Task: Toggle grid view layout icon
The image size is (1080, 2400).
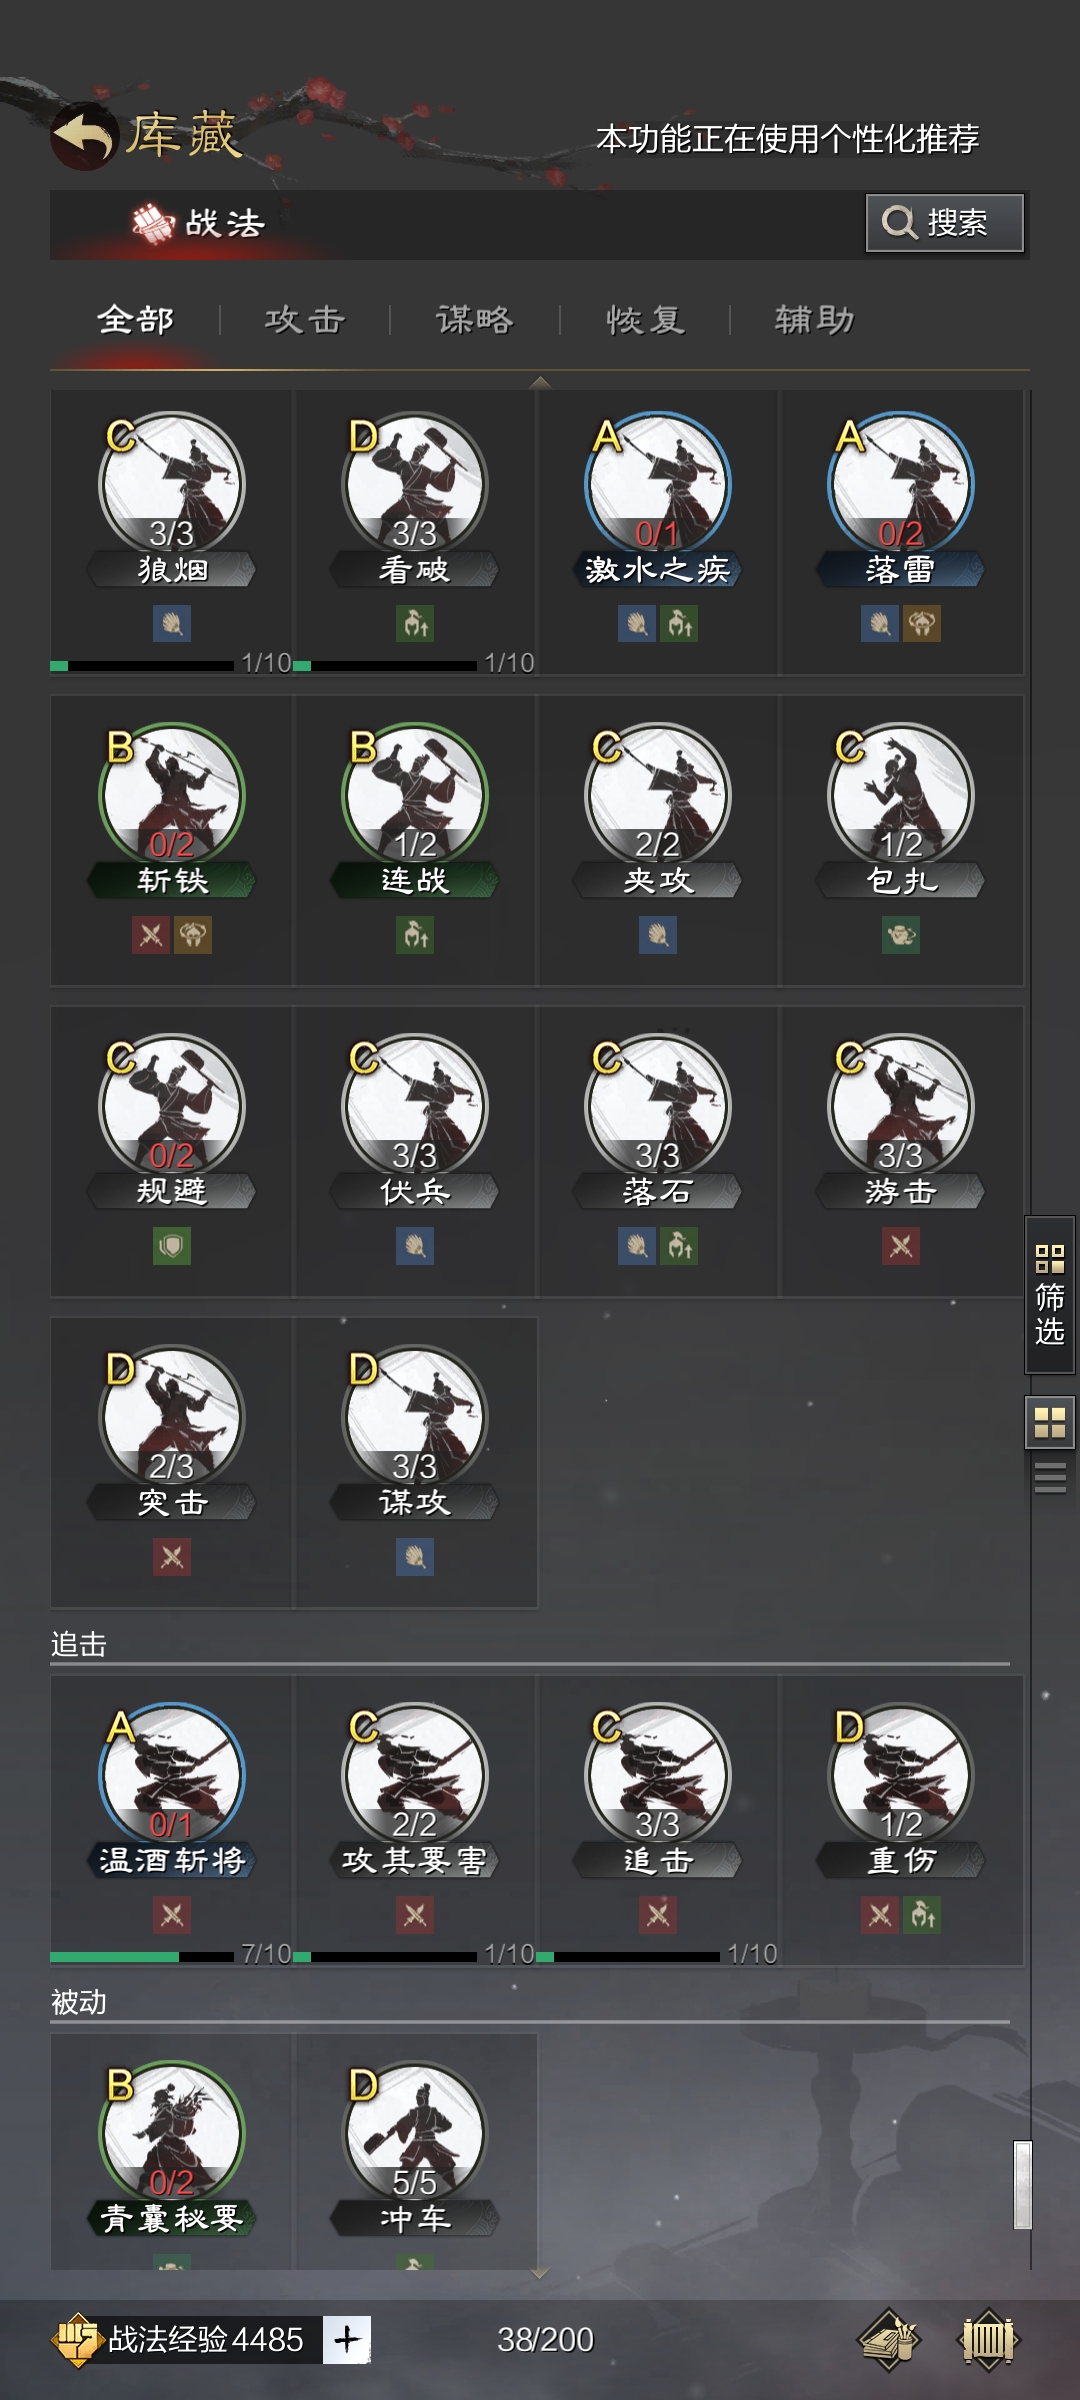Action: (1050, 1422)
